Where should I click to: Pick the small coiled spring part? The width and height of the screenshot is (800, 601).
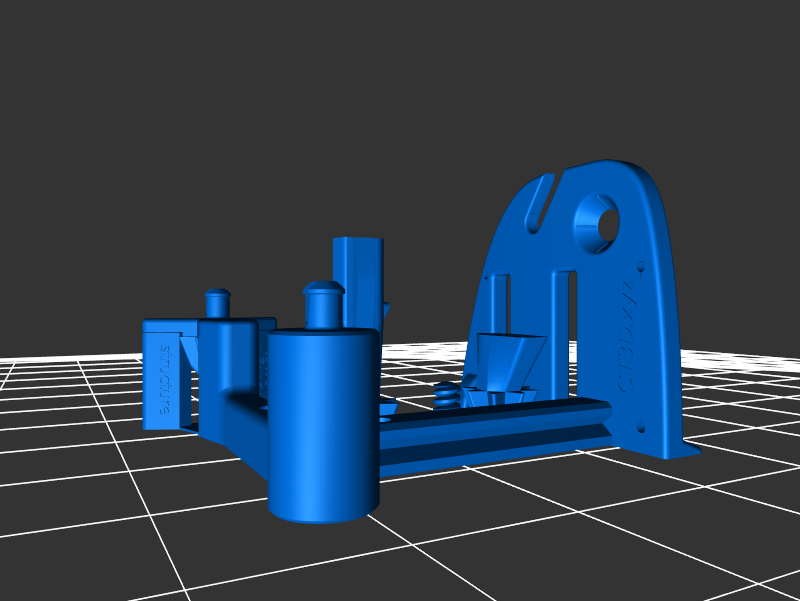point(448,393)
